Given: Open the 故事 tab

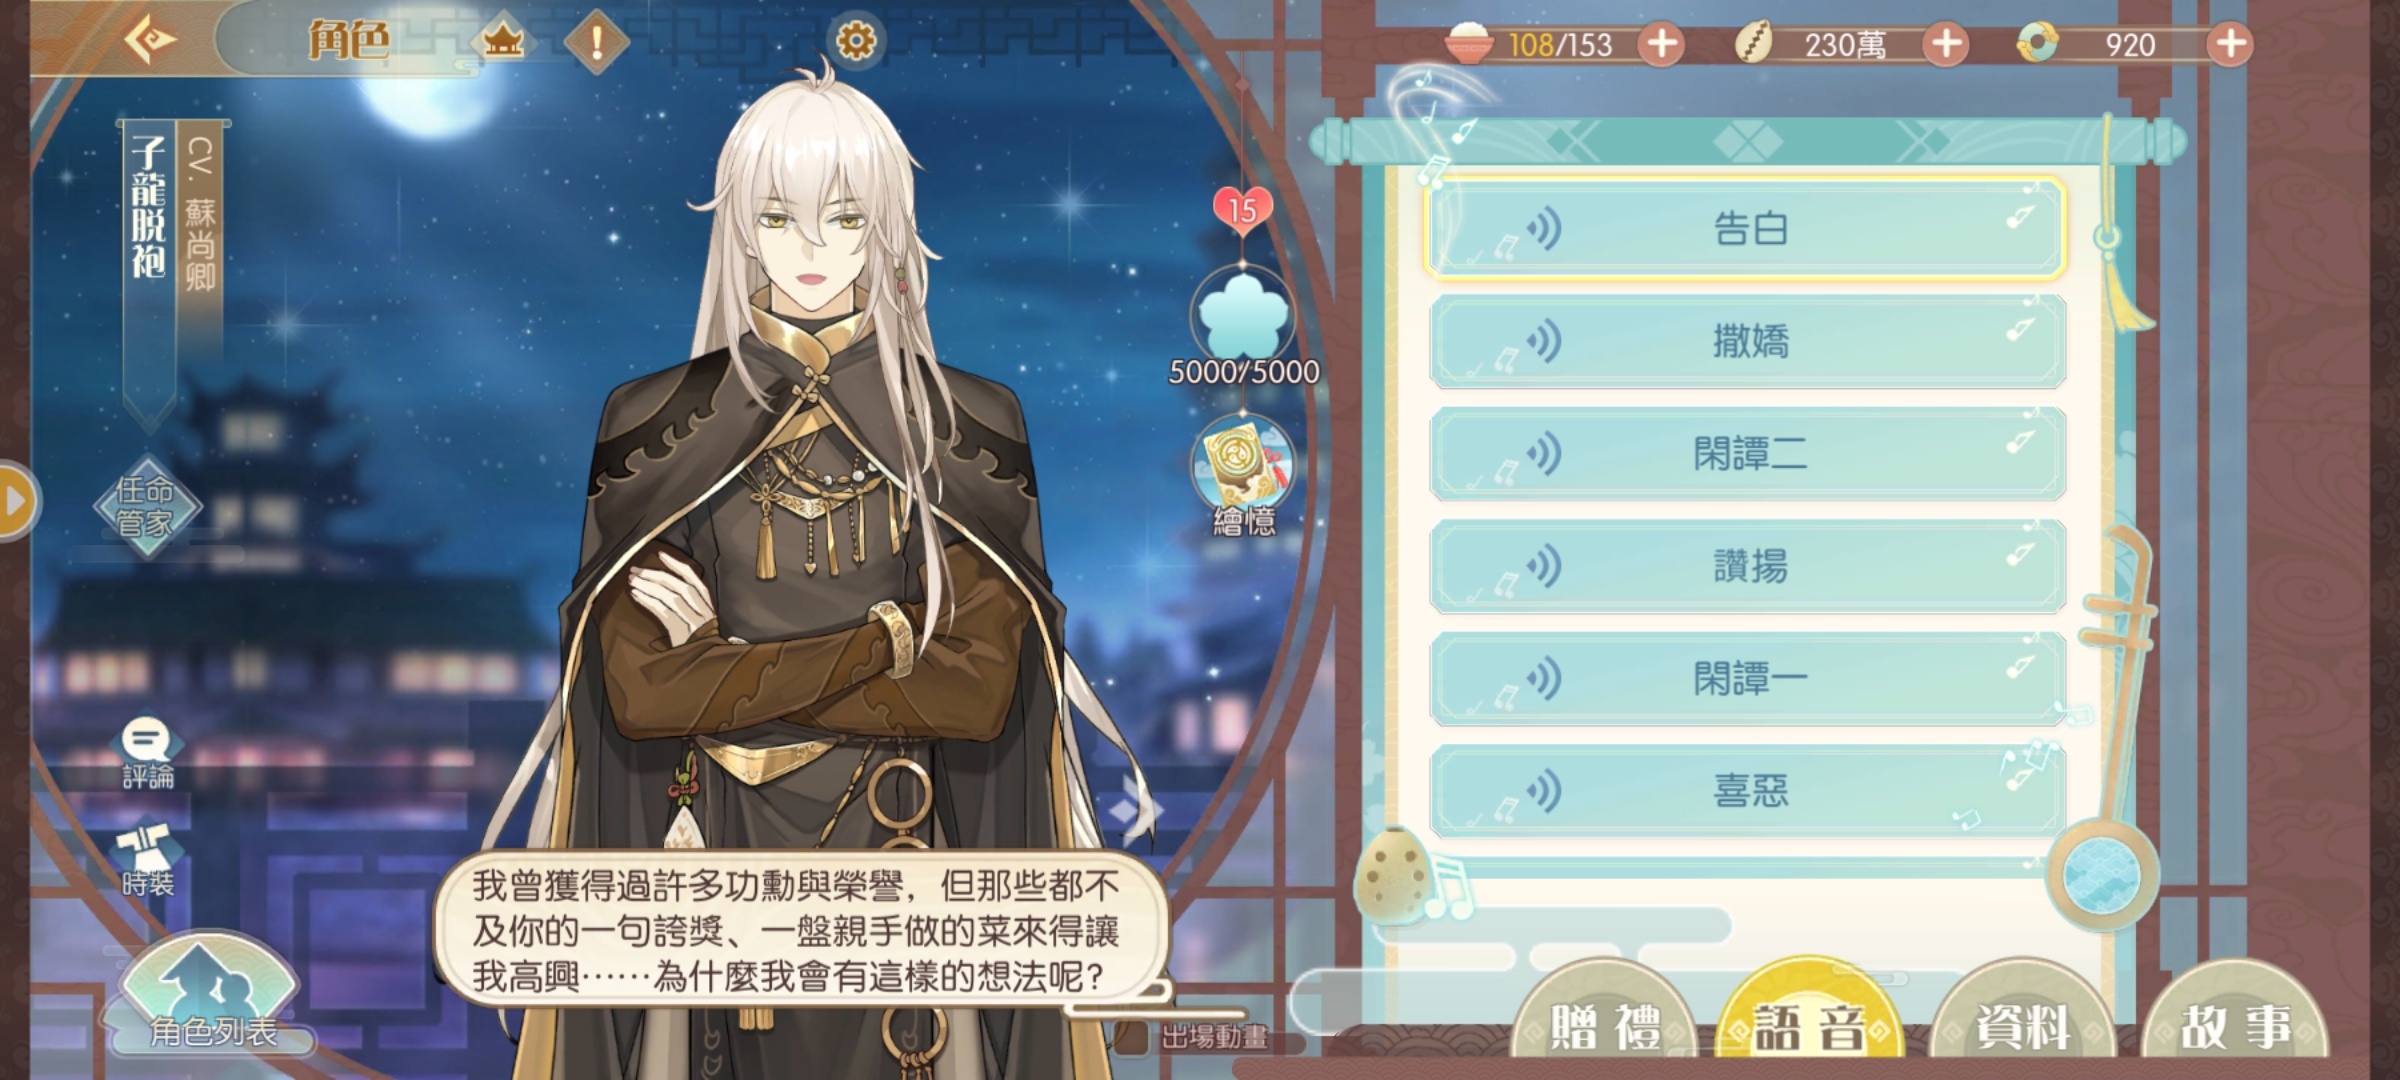Looking at the screenshot, I should click(x=2234, y=1024).
